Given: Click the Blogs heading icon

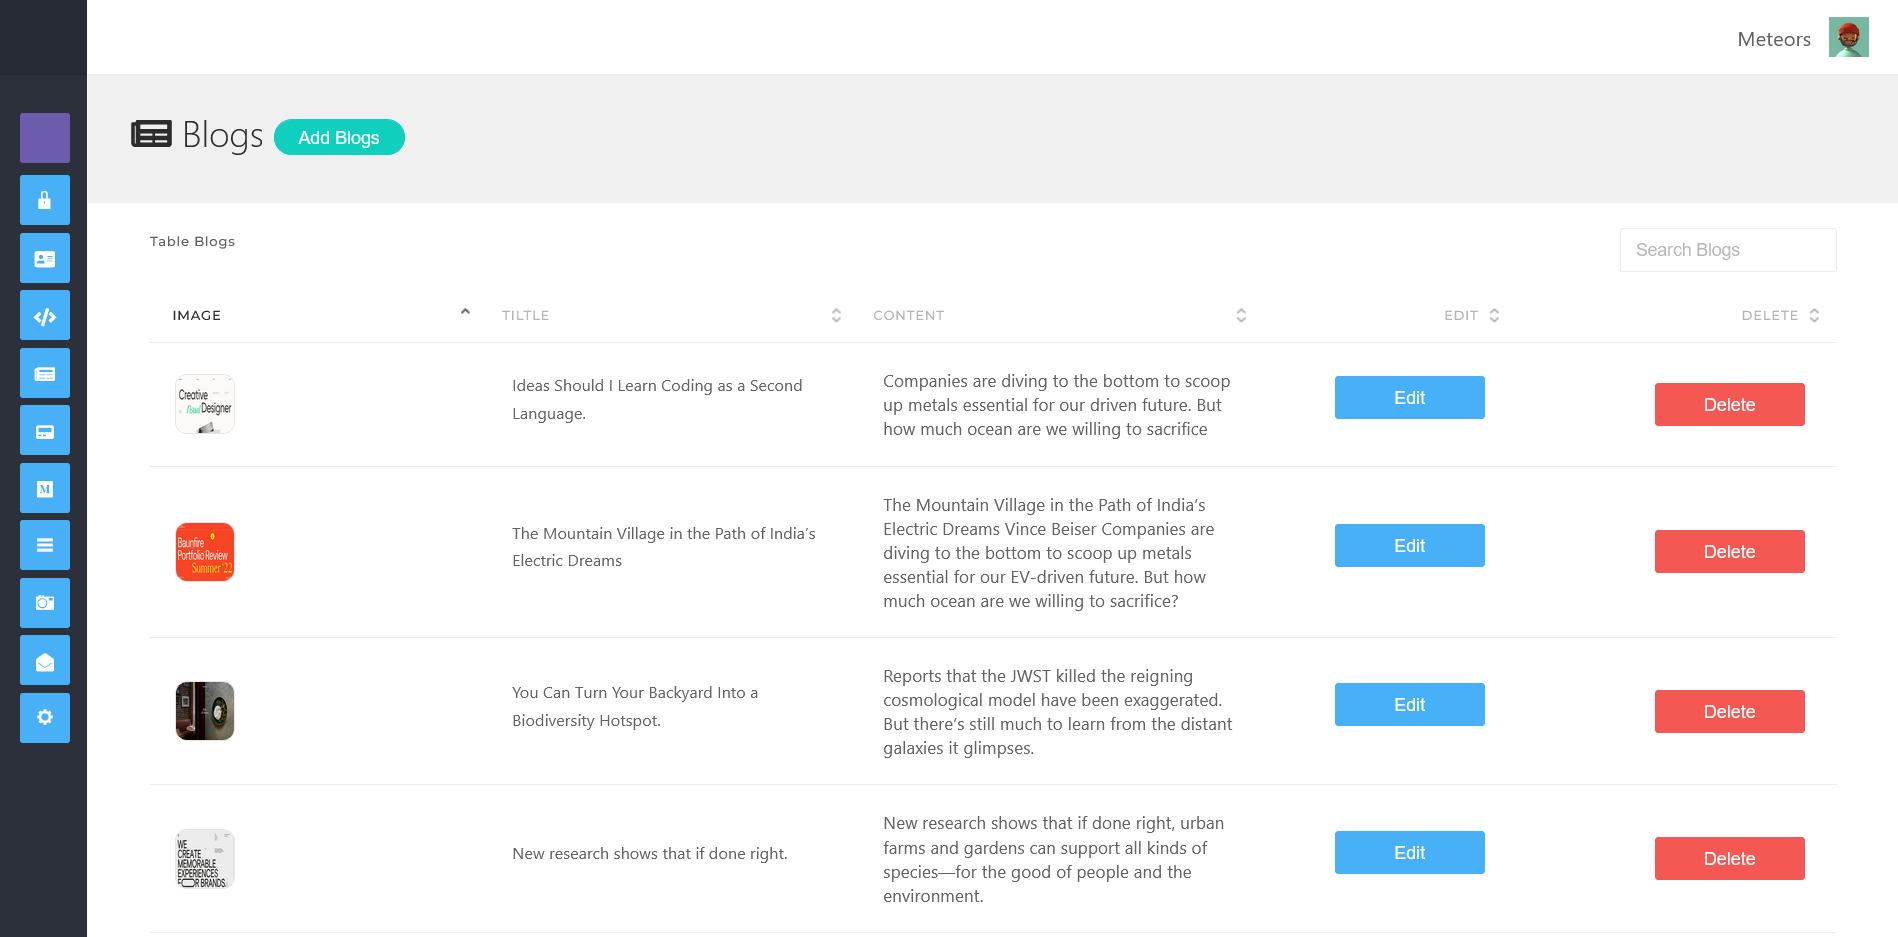Looking at the screenshot, I should [150, 133].
